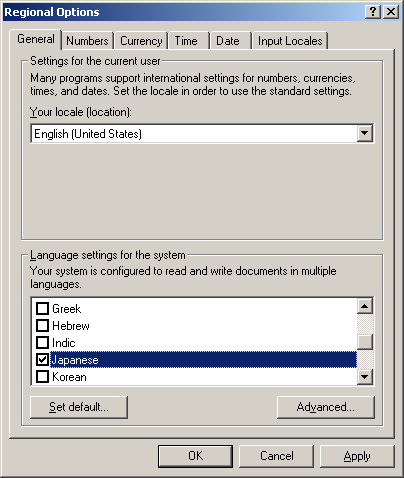Select the Date tab
This screenshot has width=404, height=478.
pos(230,41)
